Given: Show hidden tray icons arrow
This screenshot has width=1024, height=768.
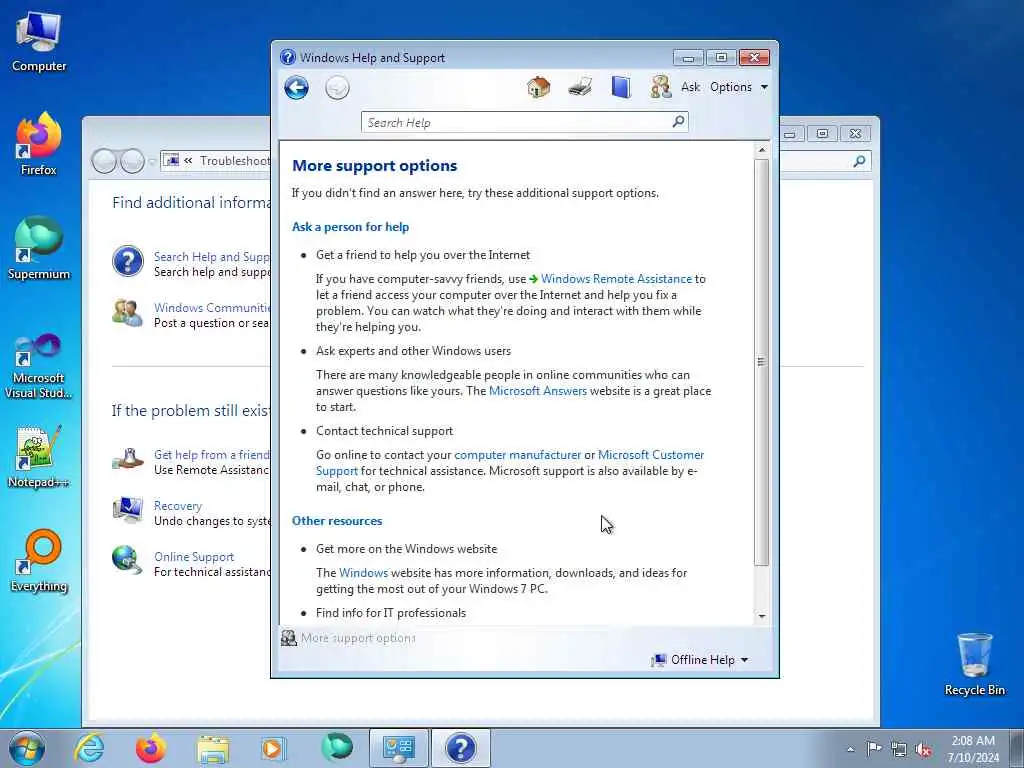Looking at the screenshot, I should point(850,749).
